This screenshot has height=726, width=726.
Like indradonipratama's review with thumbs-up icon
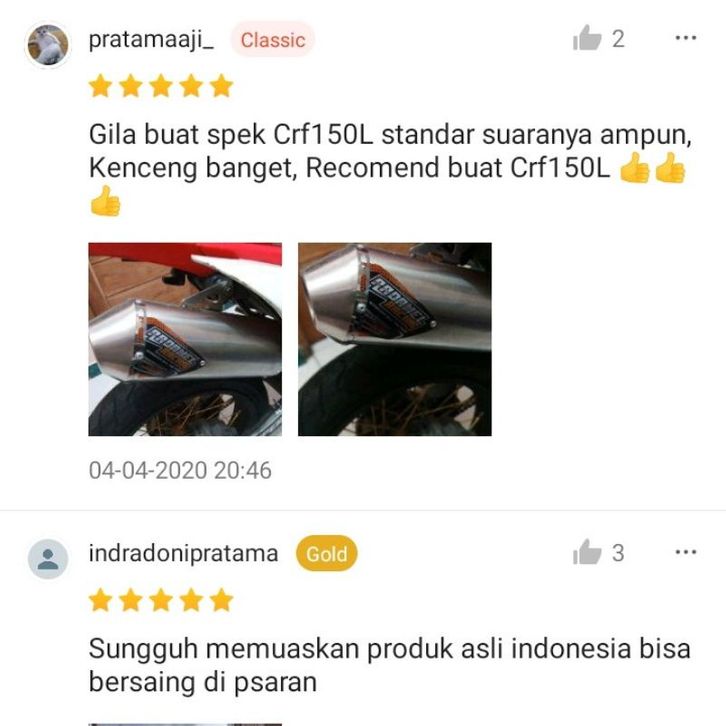tap(587, 552)
